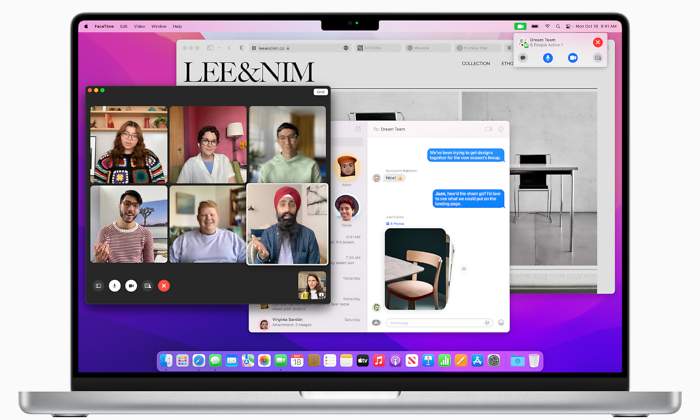The image size is (700, 420).
Task: Open the Apple menu
Action: pyautogui.click(x=86, y=26)
